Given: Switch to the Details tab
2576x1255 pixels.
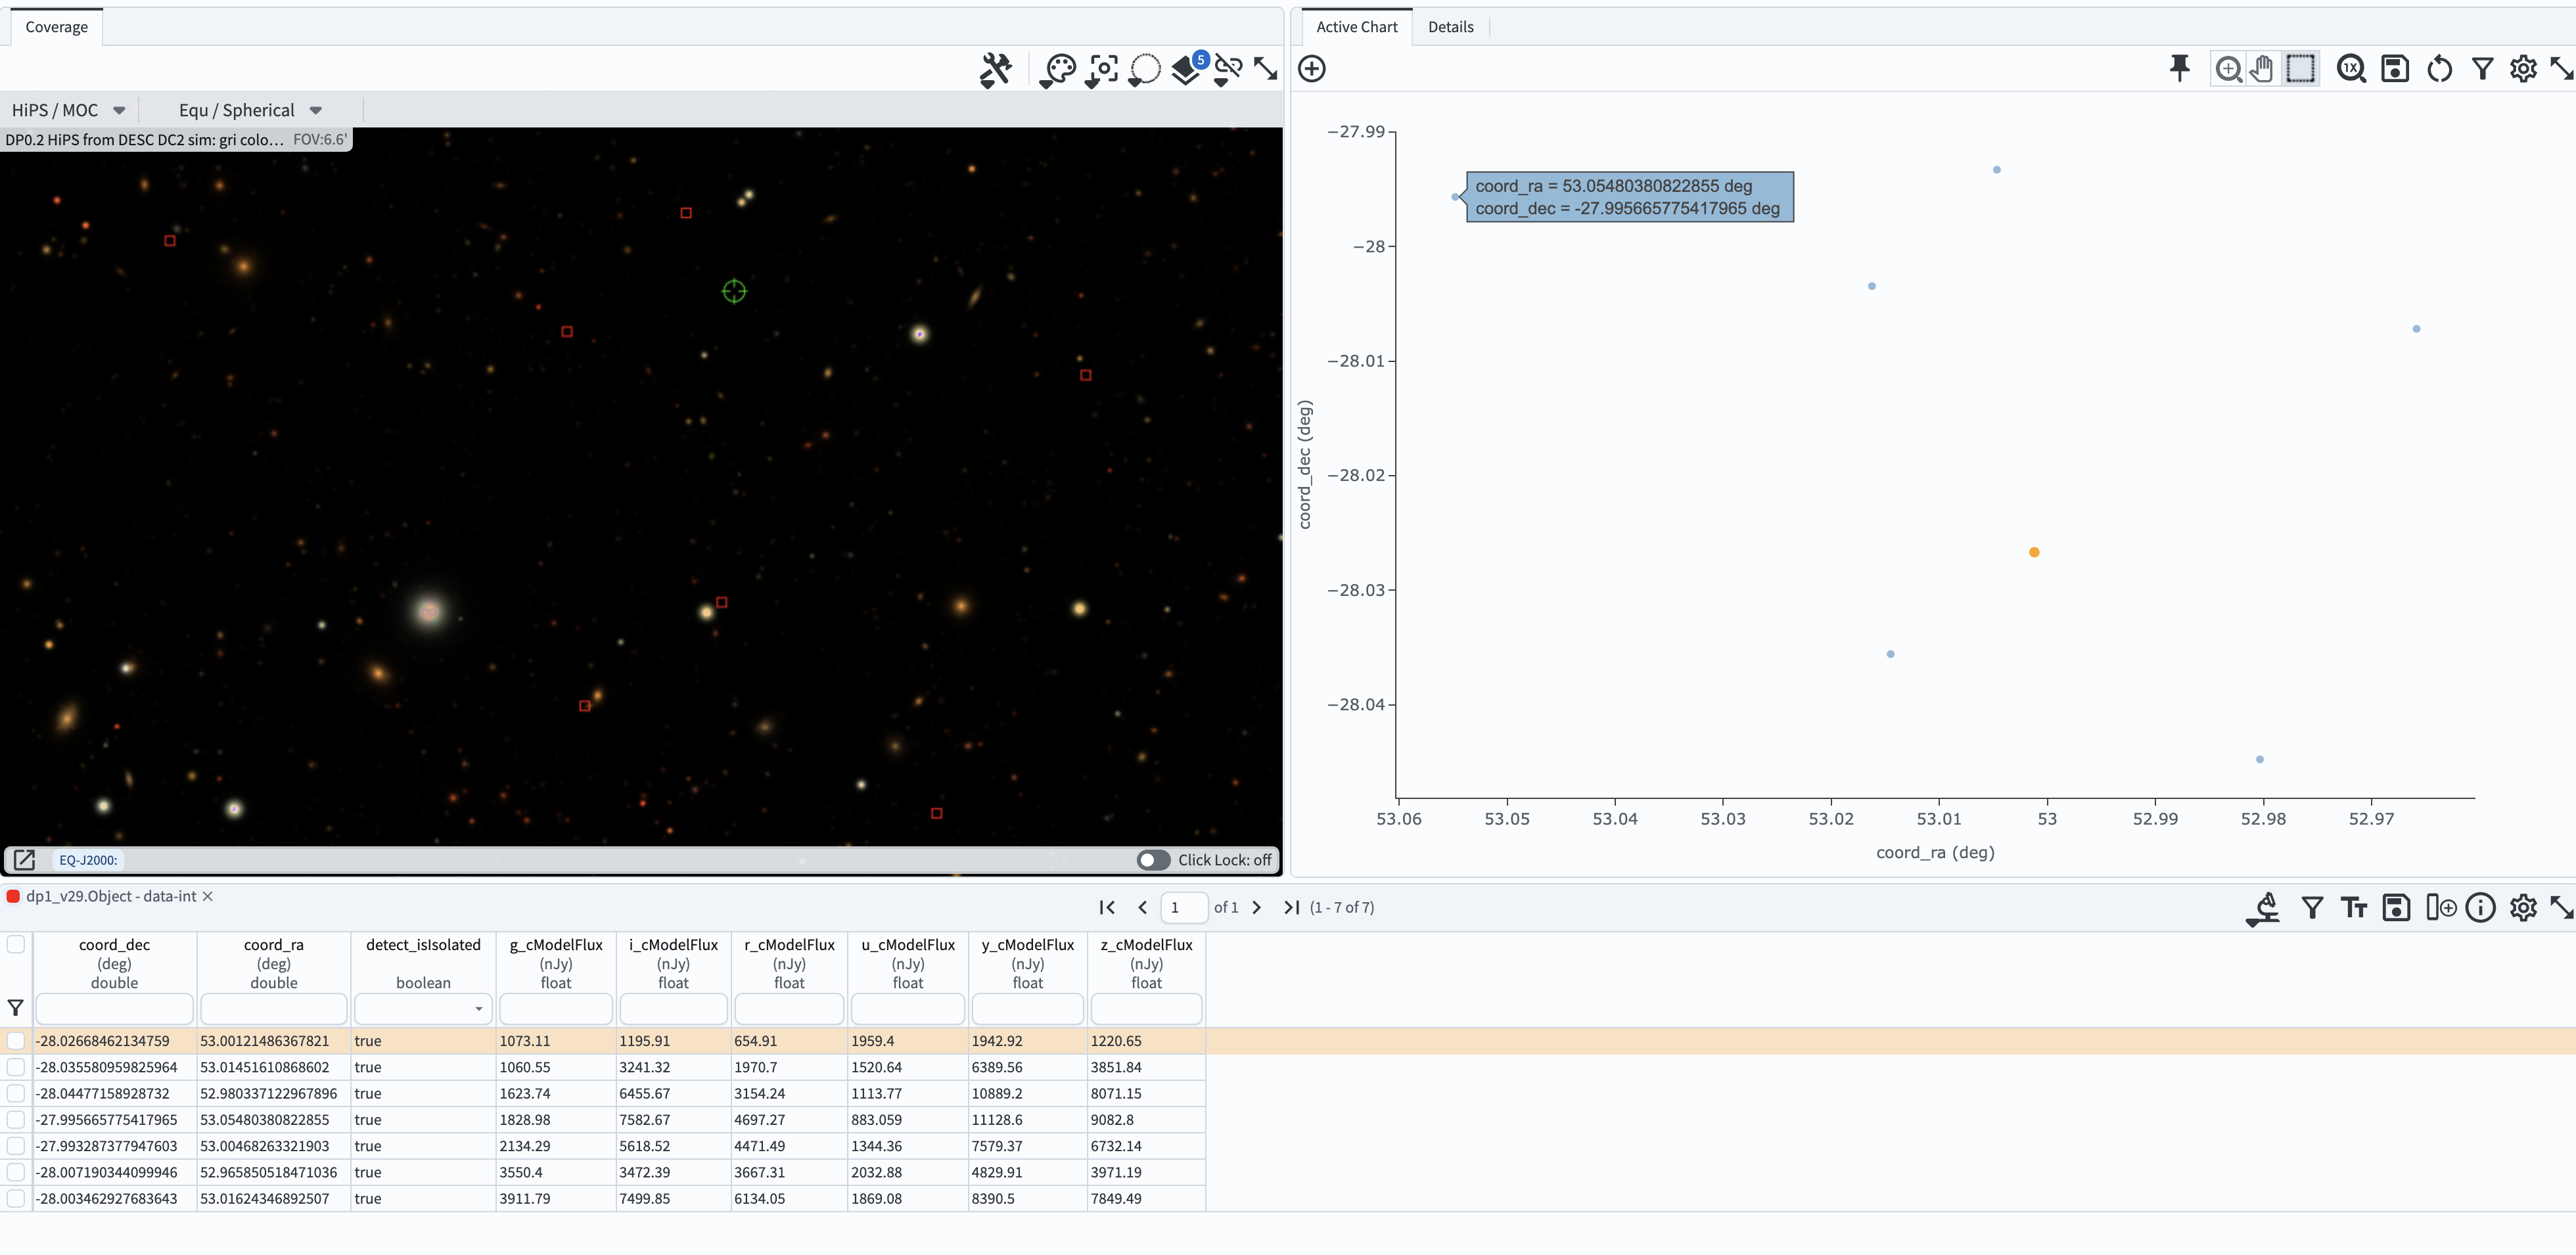Looking at the screenshot, I should pos(1450,27).
